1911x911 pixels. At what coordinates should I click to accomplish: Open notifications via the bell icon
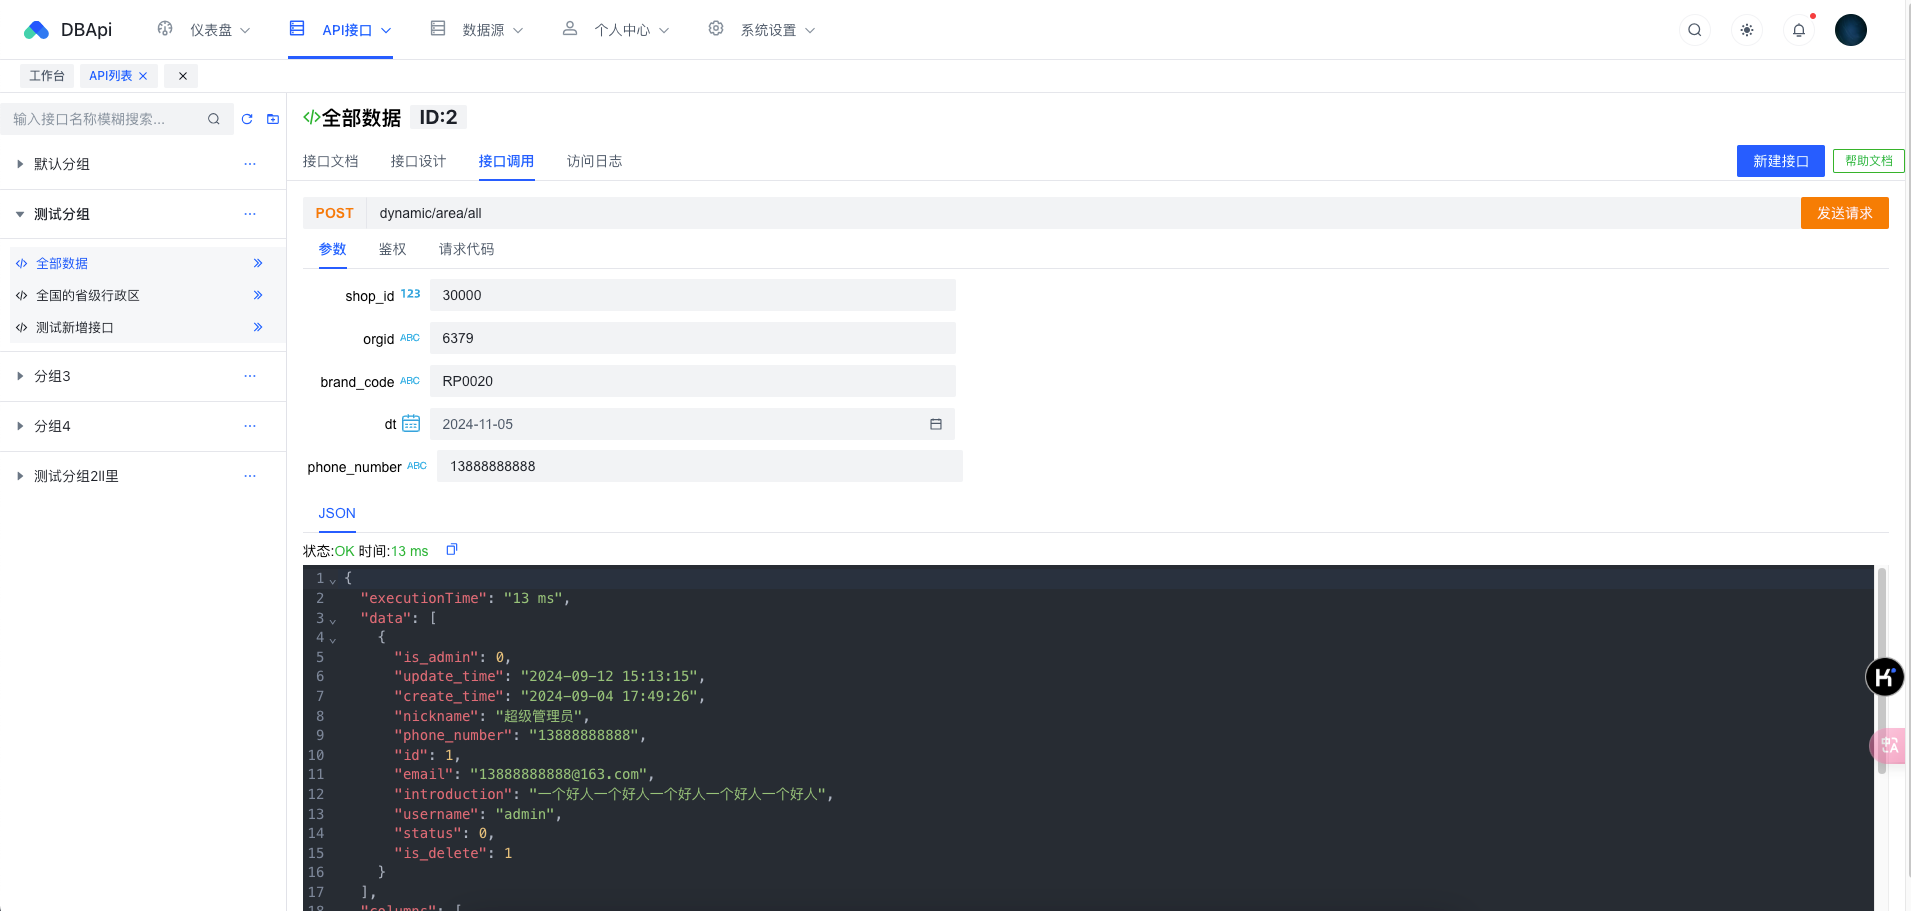1798,30
